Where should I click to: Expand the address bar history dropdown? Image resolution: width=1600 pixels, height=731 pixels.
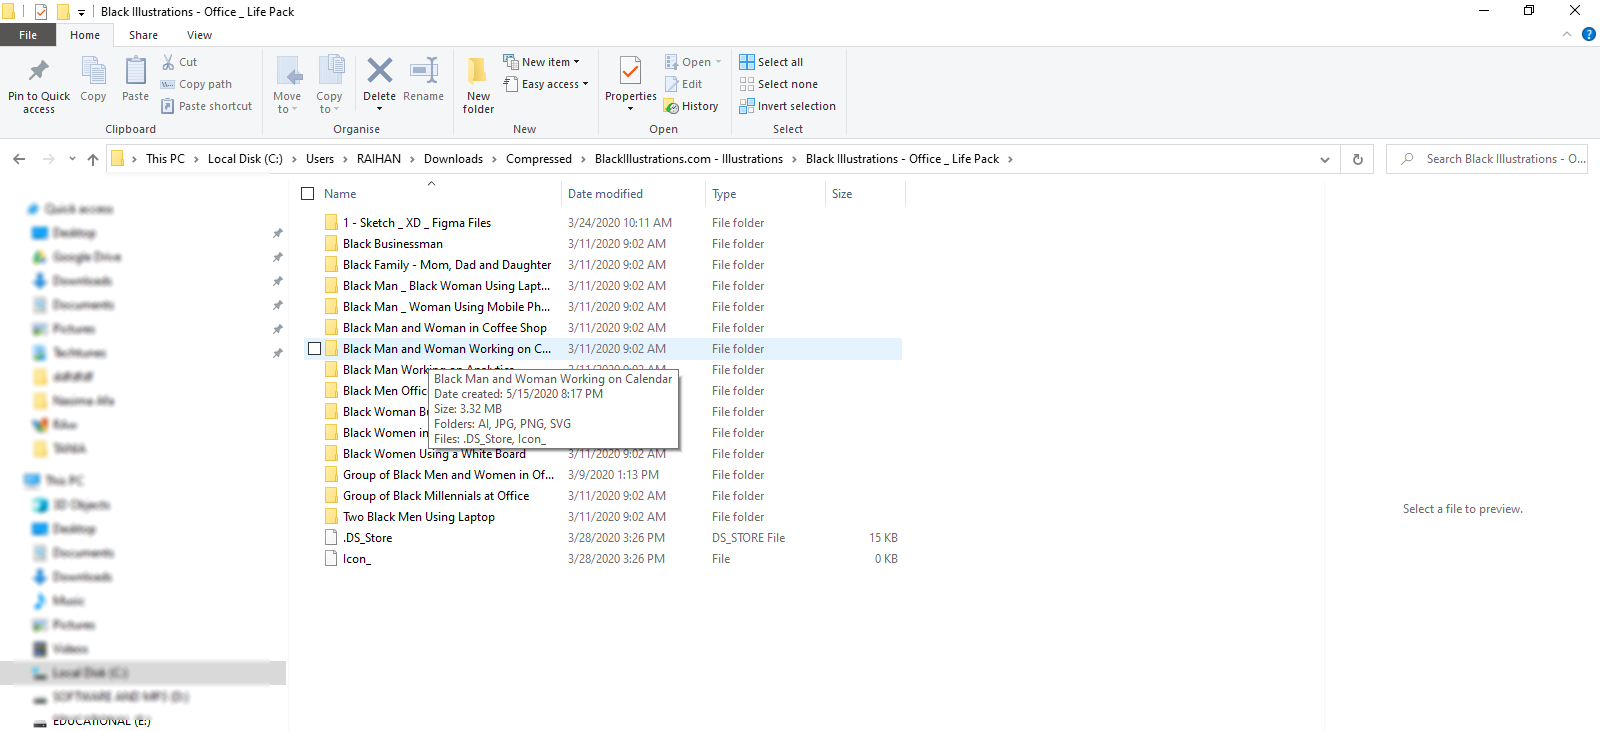click(x=1325, y=159)
